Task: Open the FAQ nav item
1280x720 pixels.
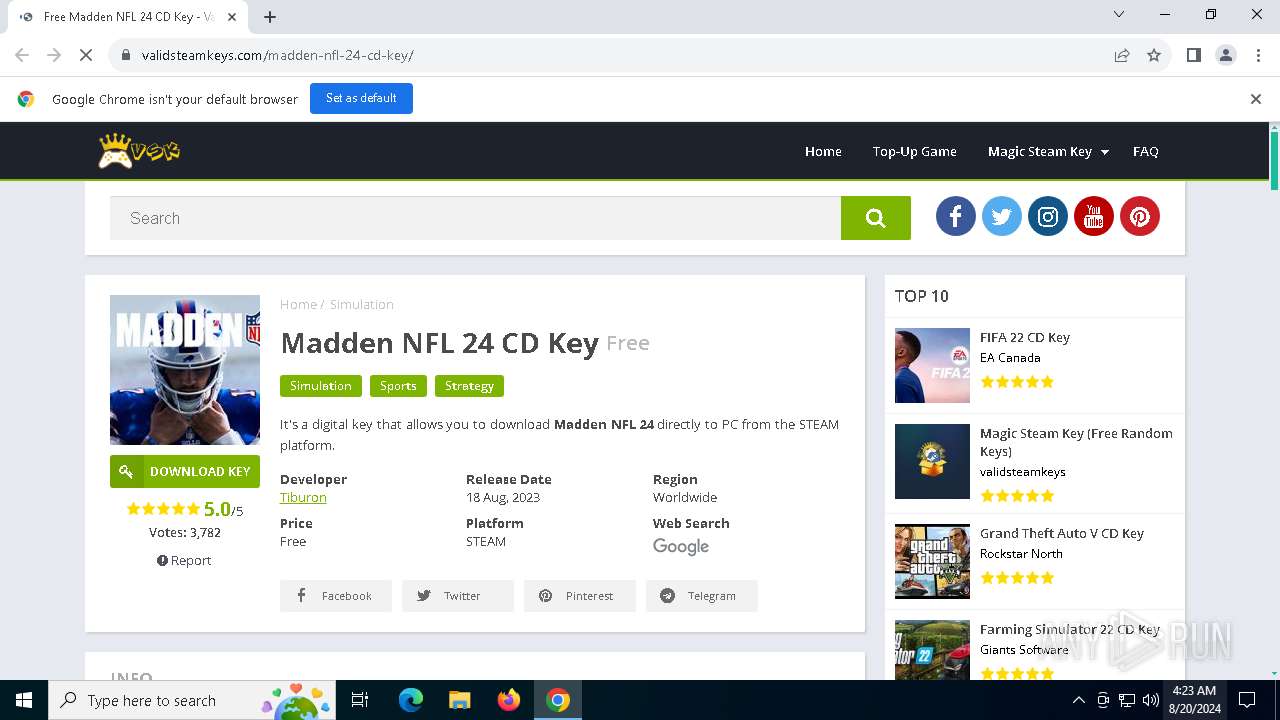Action: (x=1146, y=151)
